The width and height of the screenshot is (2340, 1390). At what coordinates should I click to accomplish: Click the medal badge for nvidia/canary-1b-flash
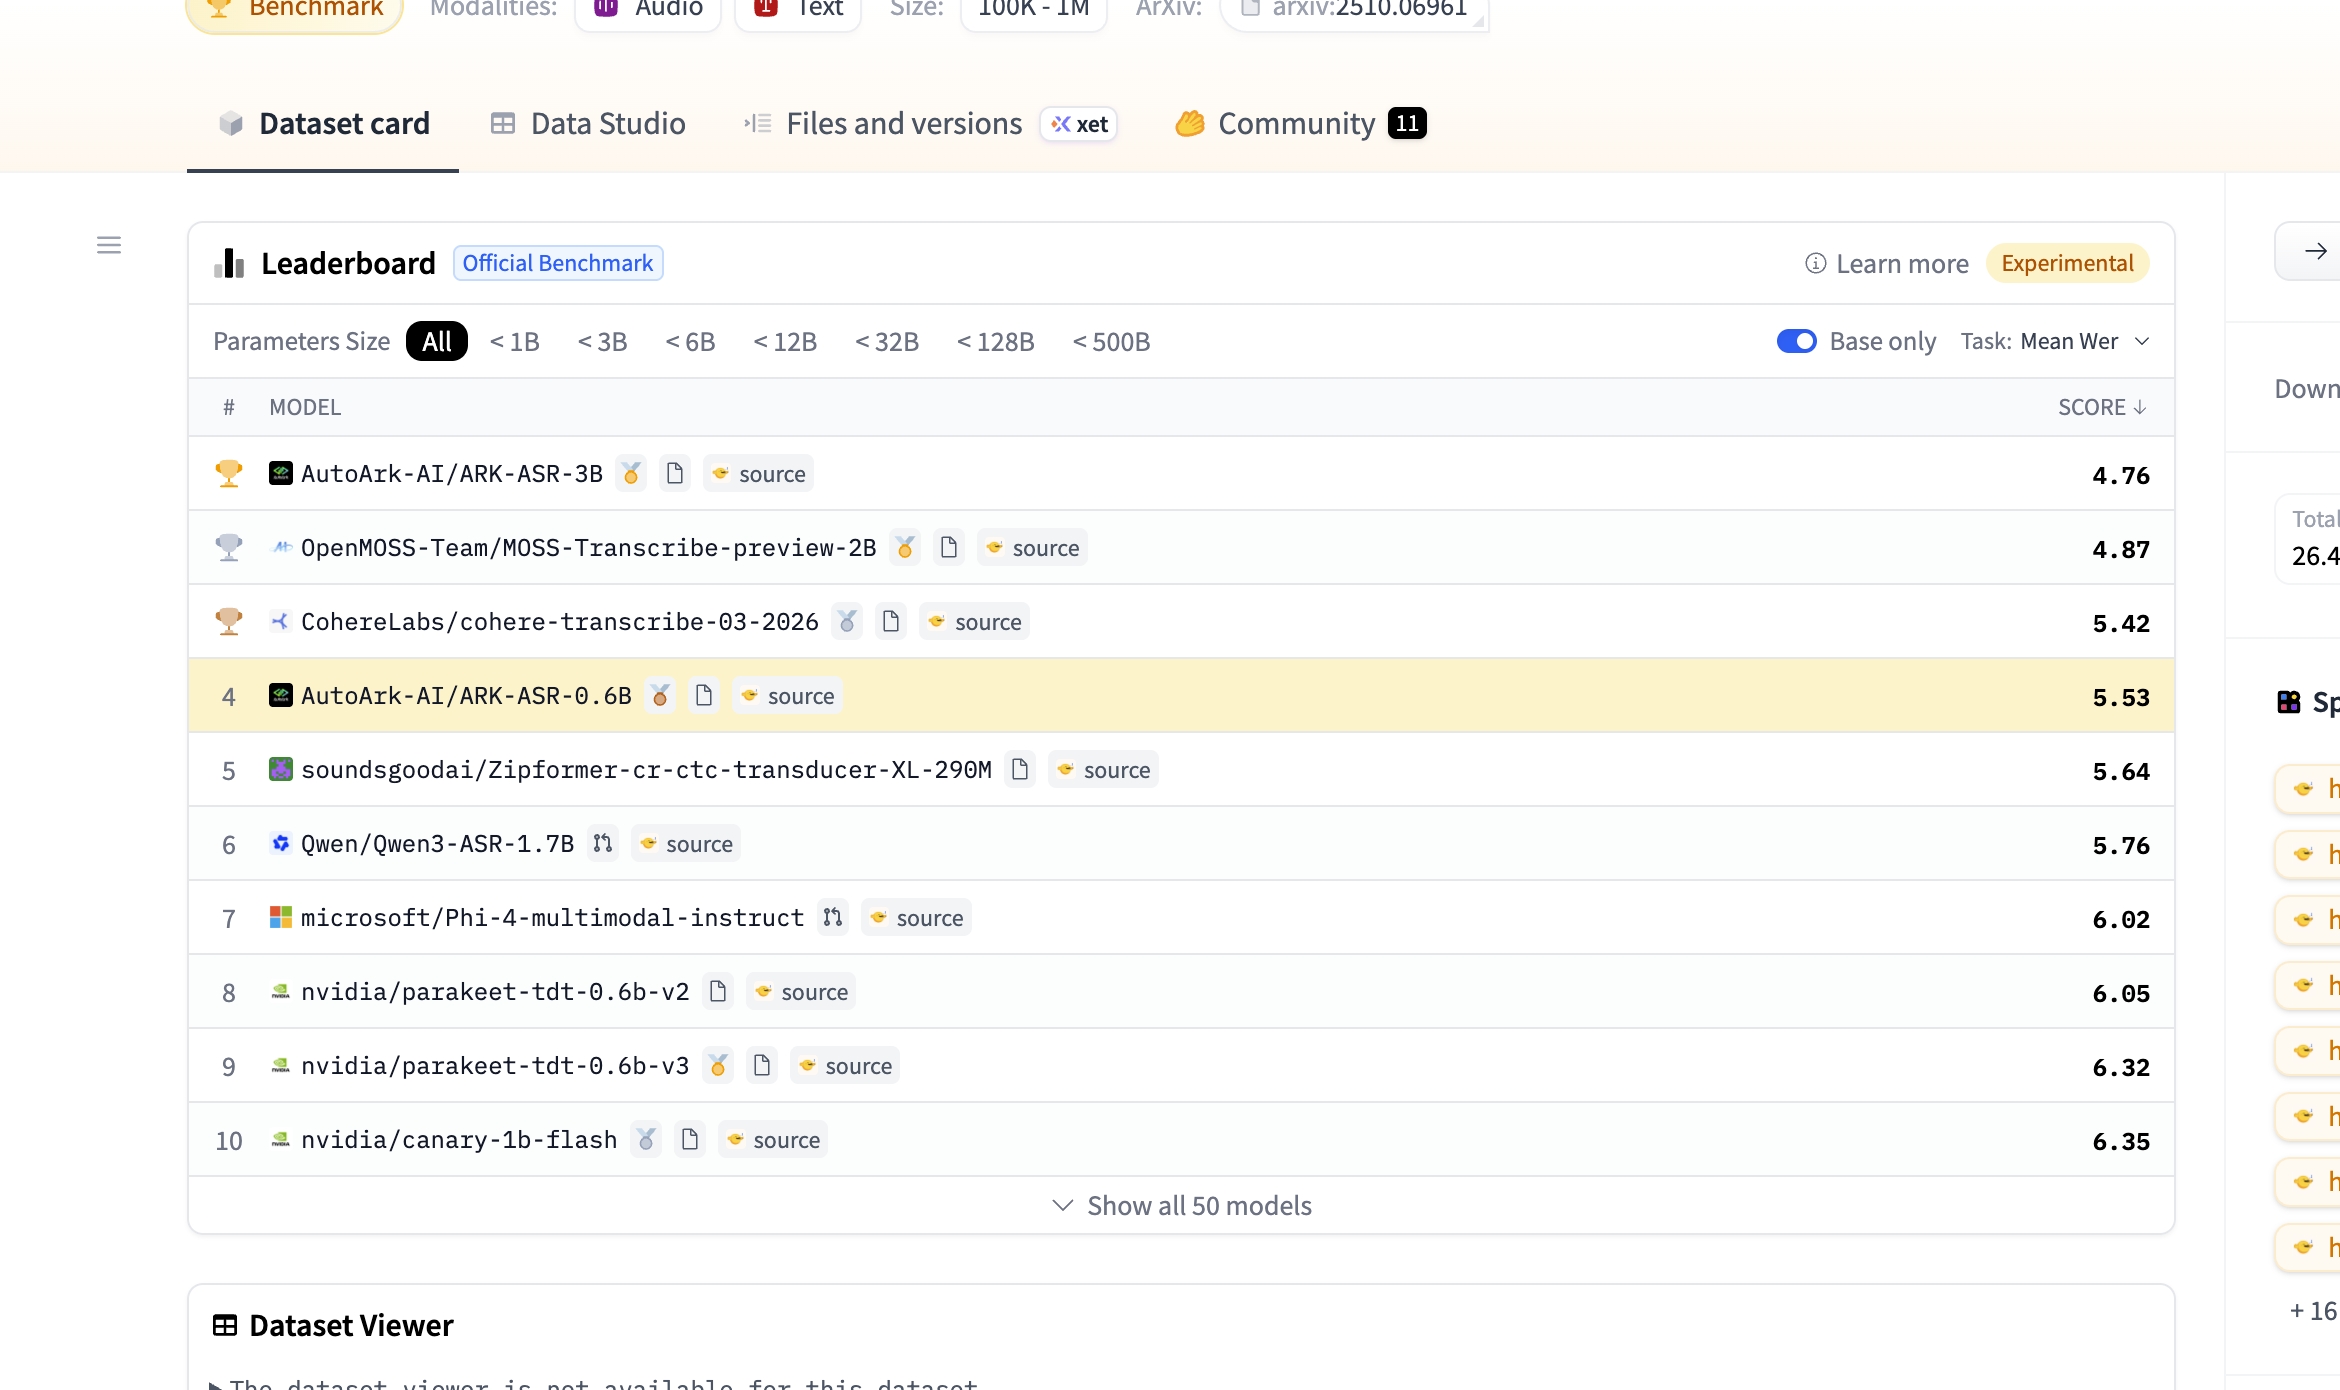point(646,1139)
